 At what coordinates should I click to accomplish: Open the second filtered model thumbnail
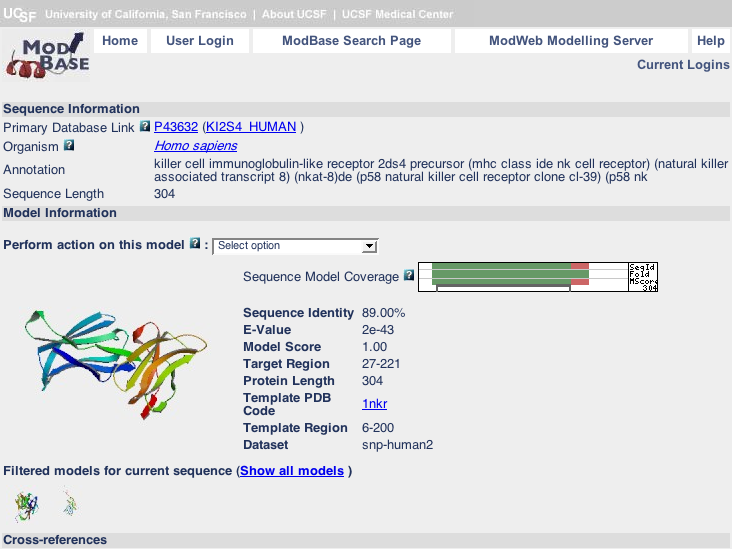pyautogui.click(x=68, y=504)
